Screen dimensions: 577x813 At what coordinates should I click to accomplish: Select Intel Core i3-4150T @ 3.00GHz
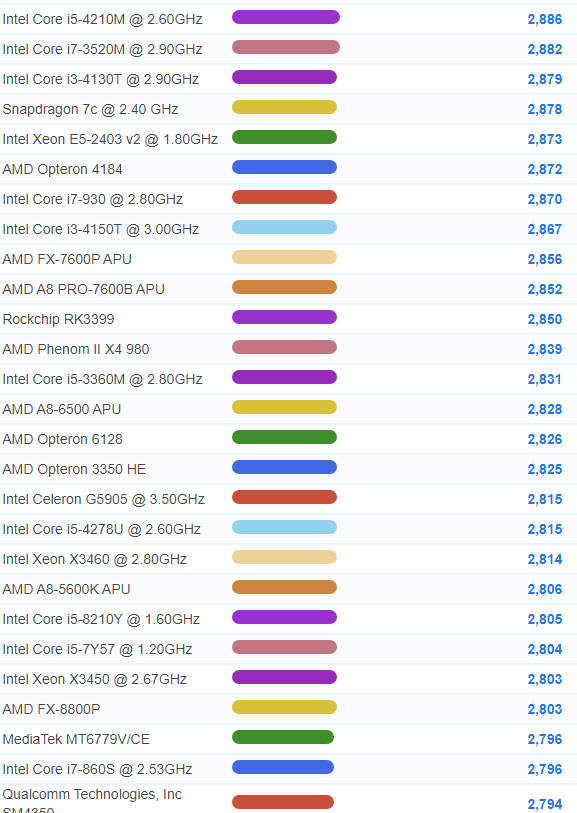(x=101, y=230)
